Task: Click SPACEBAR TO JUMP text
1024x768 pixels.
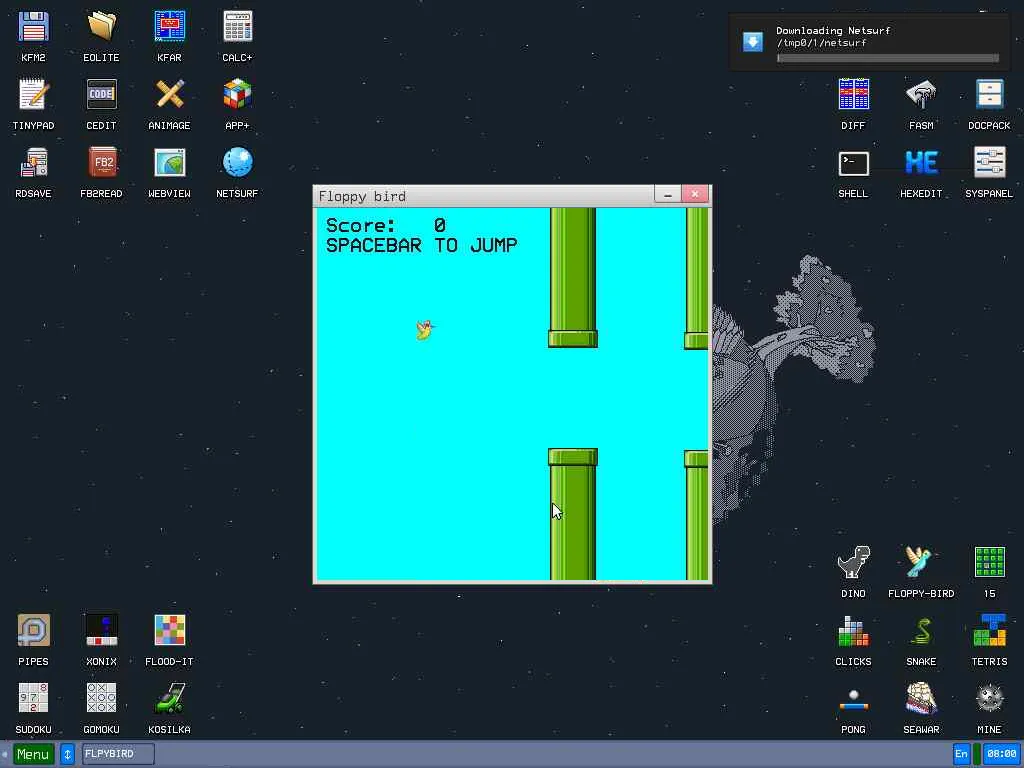Action: point(422,246)
